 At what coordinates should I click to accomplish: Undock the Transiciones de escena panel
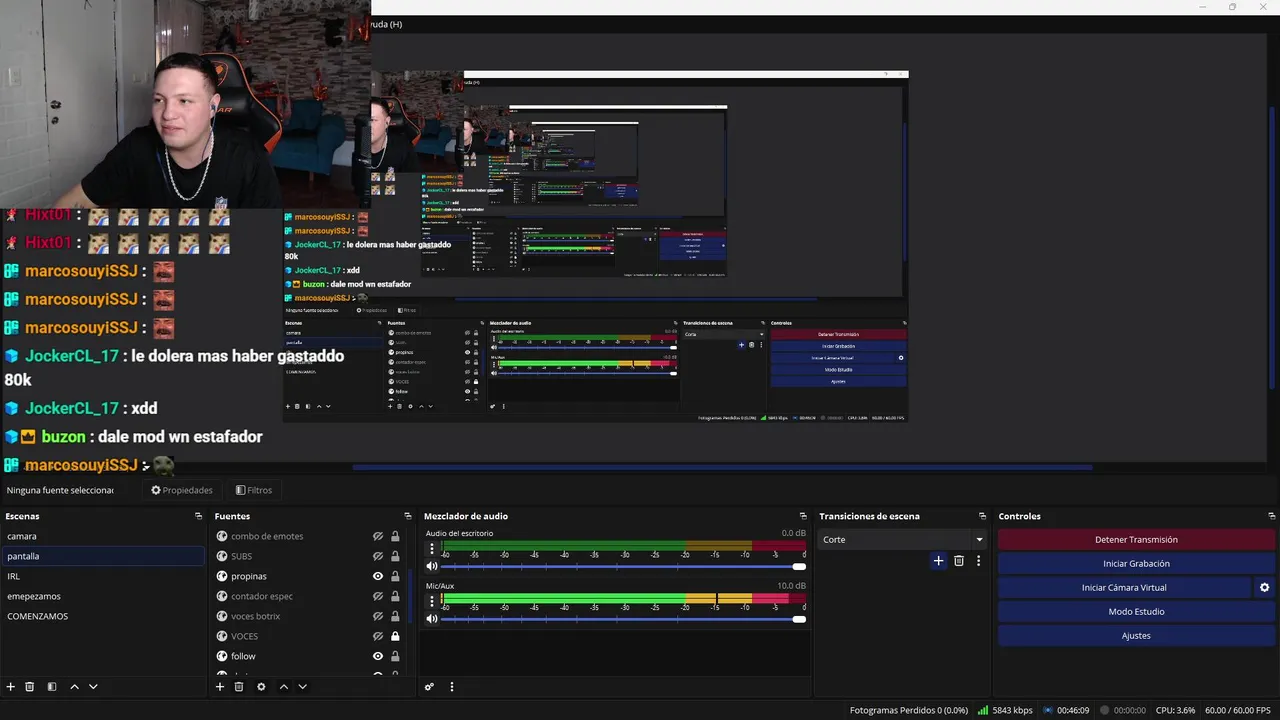(982, 516)
